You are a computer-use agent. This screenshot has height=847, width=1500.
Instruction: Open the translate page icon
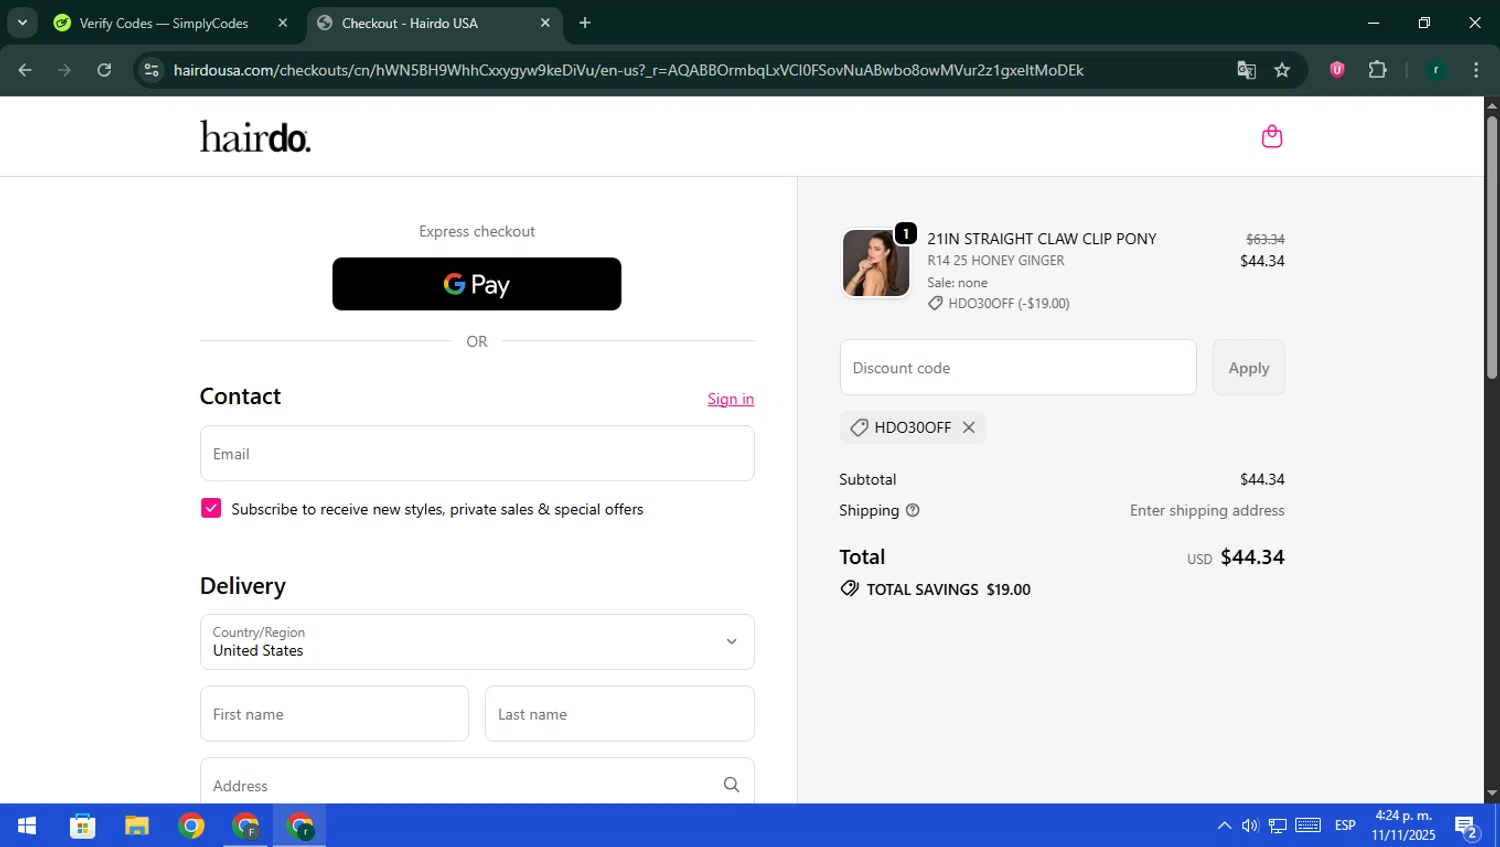pyautogui.click(x=1246, y=70)
